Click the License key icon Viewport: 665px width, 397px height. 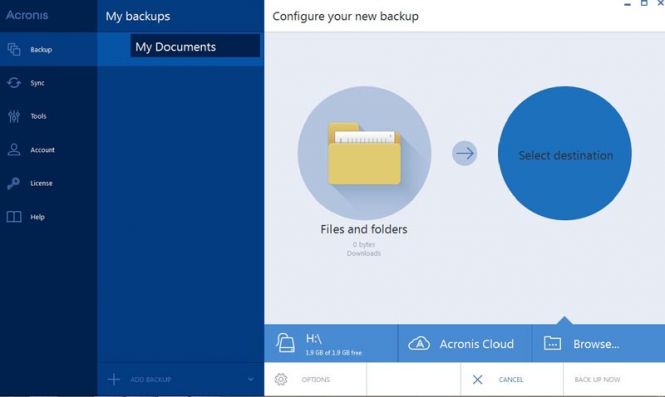[x=13, y=183]
